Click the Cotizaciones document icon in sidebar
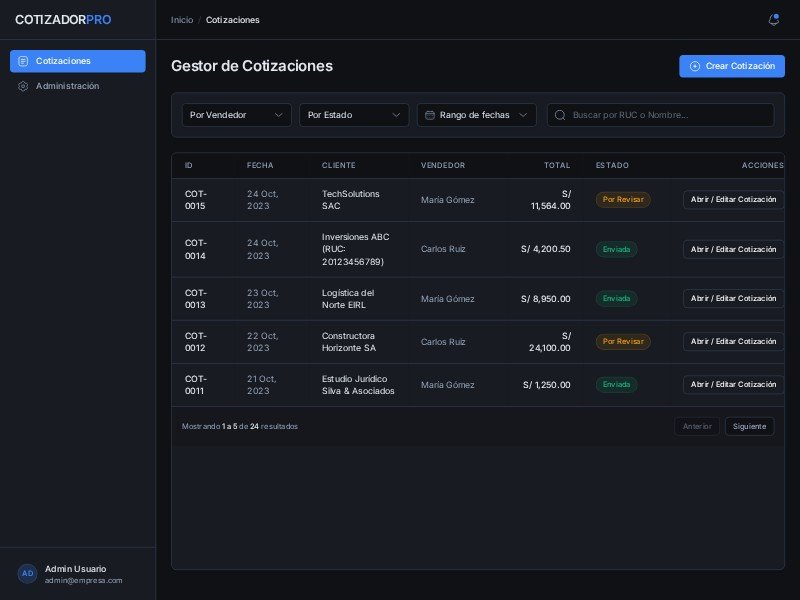The width and height of the screenshot is (800, 600). 23,61
